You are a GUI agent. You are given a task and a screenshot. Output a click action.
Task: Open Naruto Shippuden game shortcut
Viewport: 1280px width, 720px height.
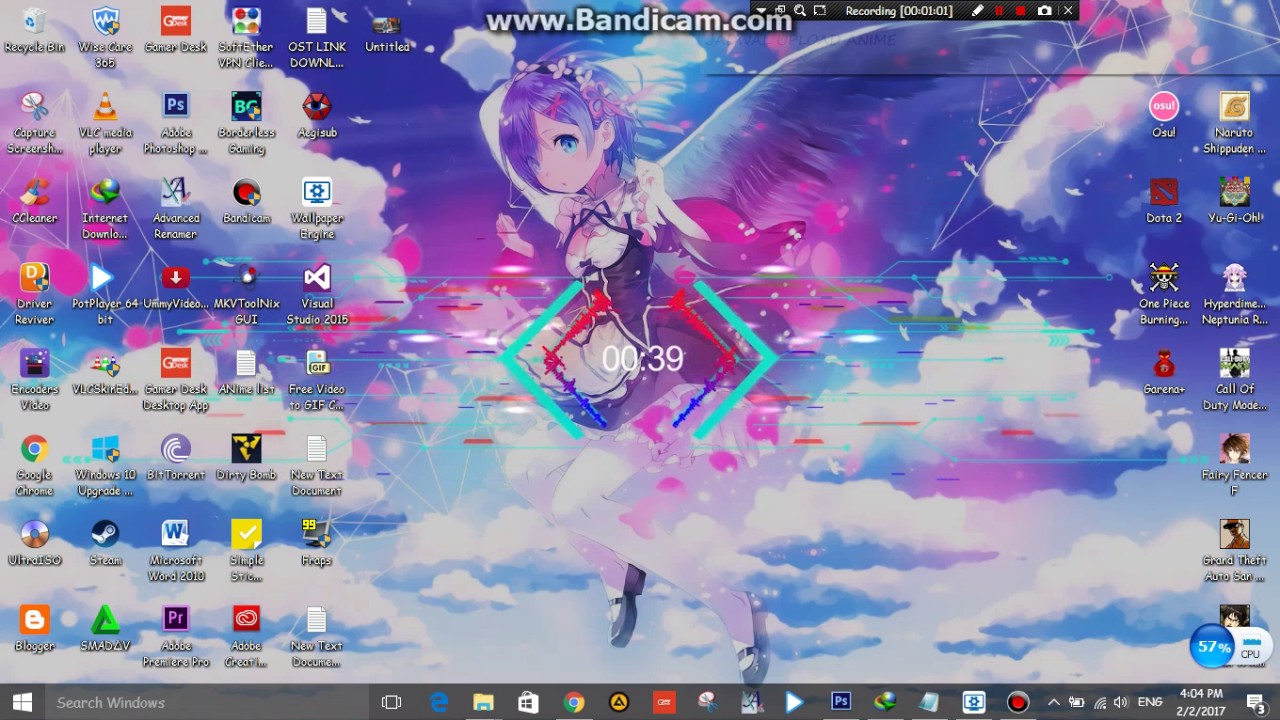[x=1235, y=123]
